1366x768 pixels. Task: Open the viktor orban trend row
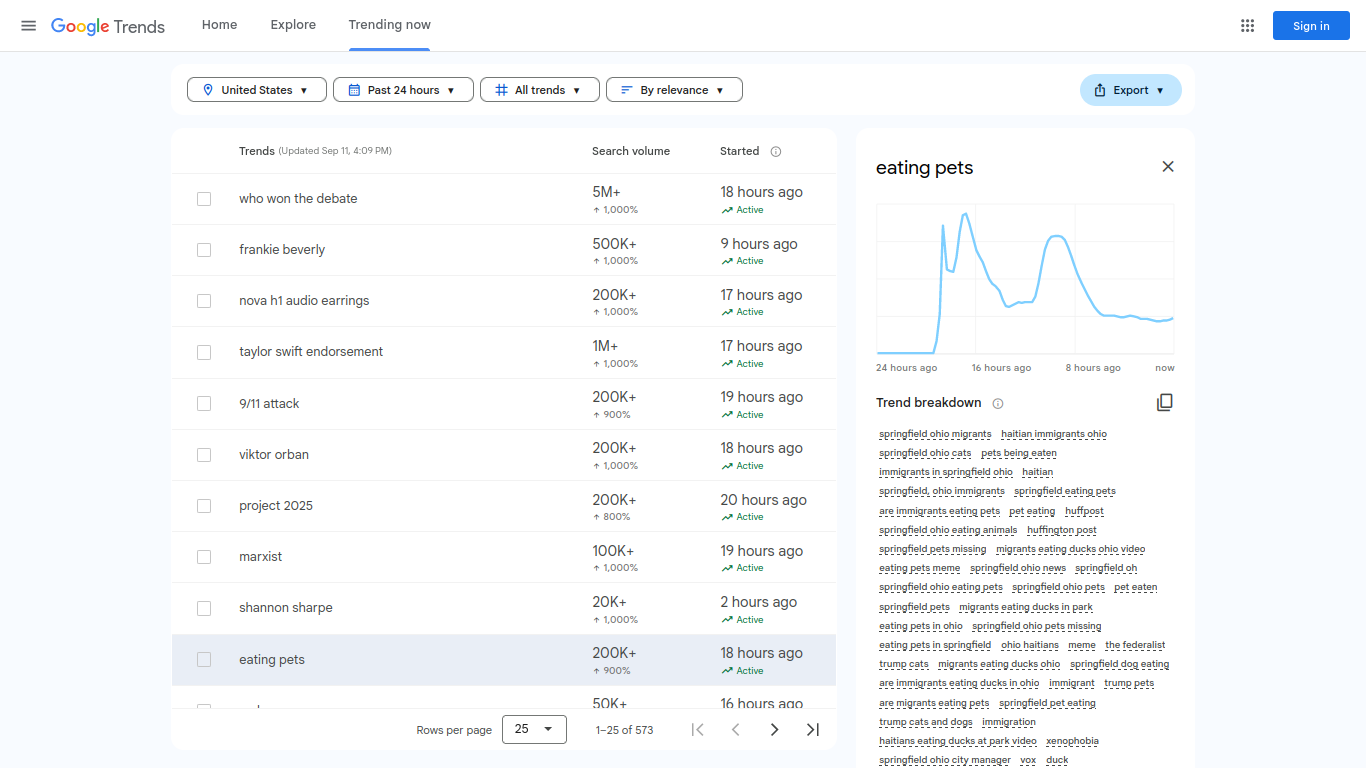504,455
